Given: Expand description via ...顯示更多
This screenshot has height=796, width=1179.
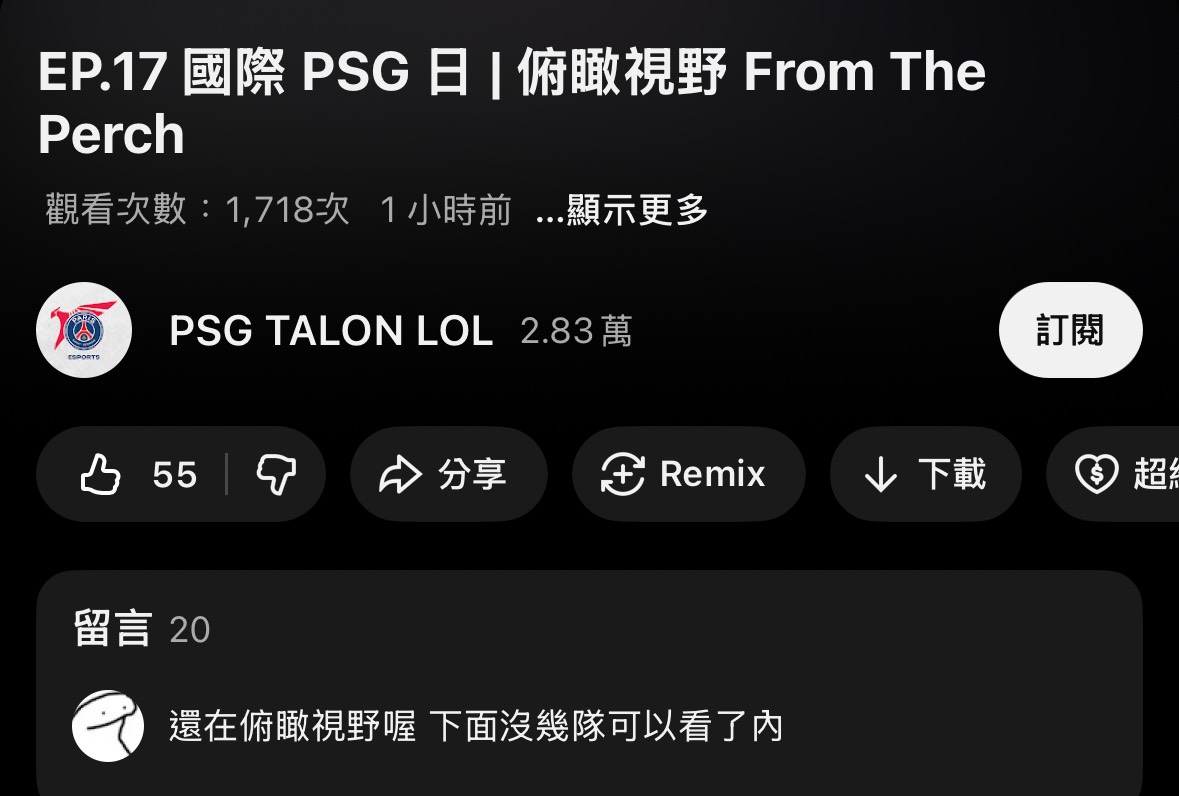Looking at the screenshot, I should [622, 209].
